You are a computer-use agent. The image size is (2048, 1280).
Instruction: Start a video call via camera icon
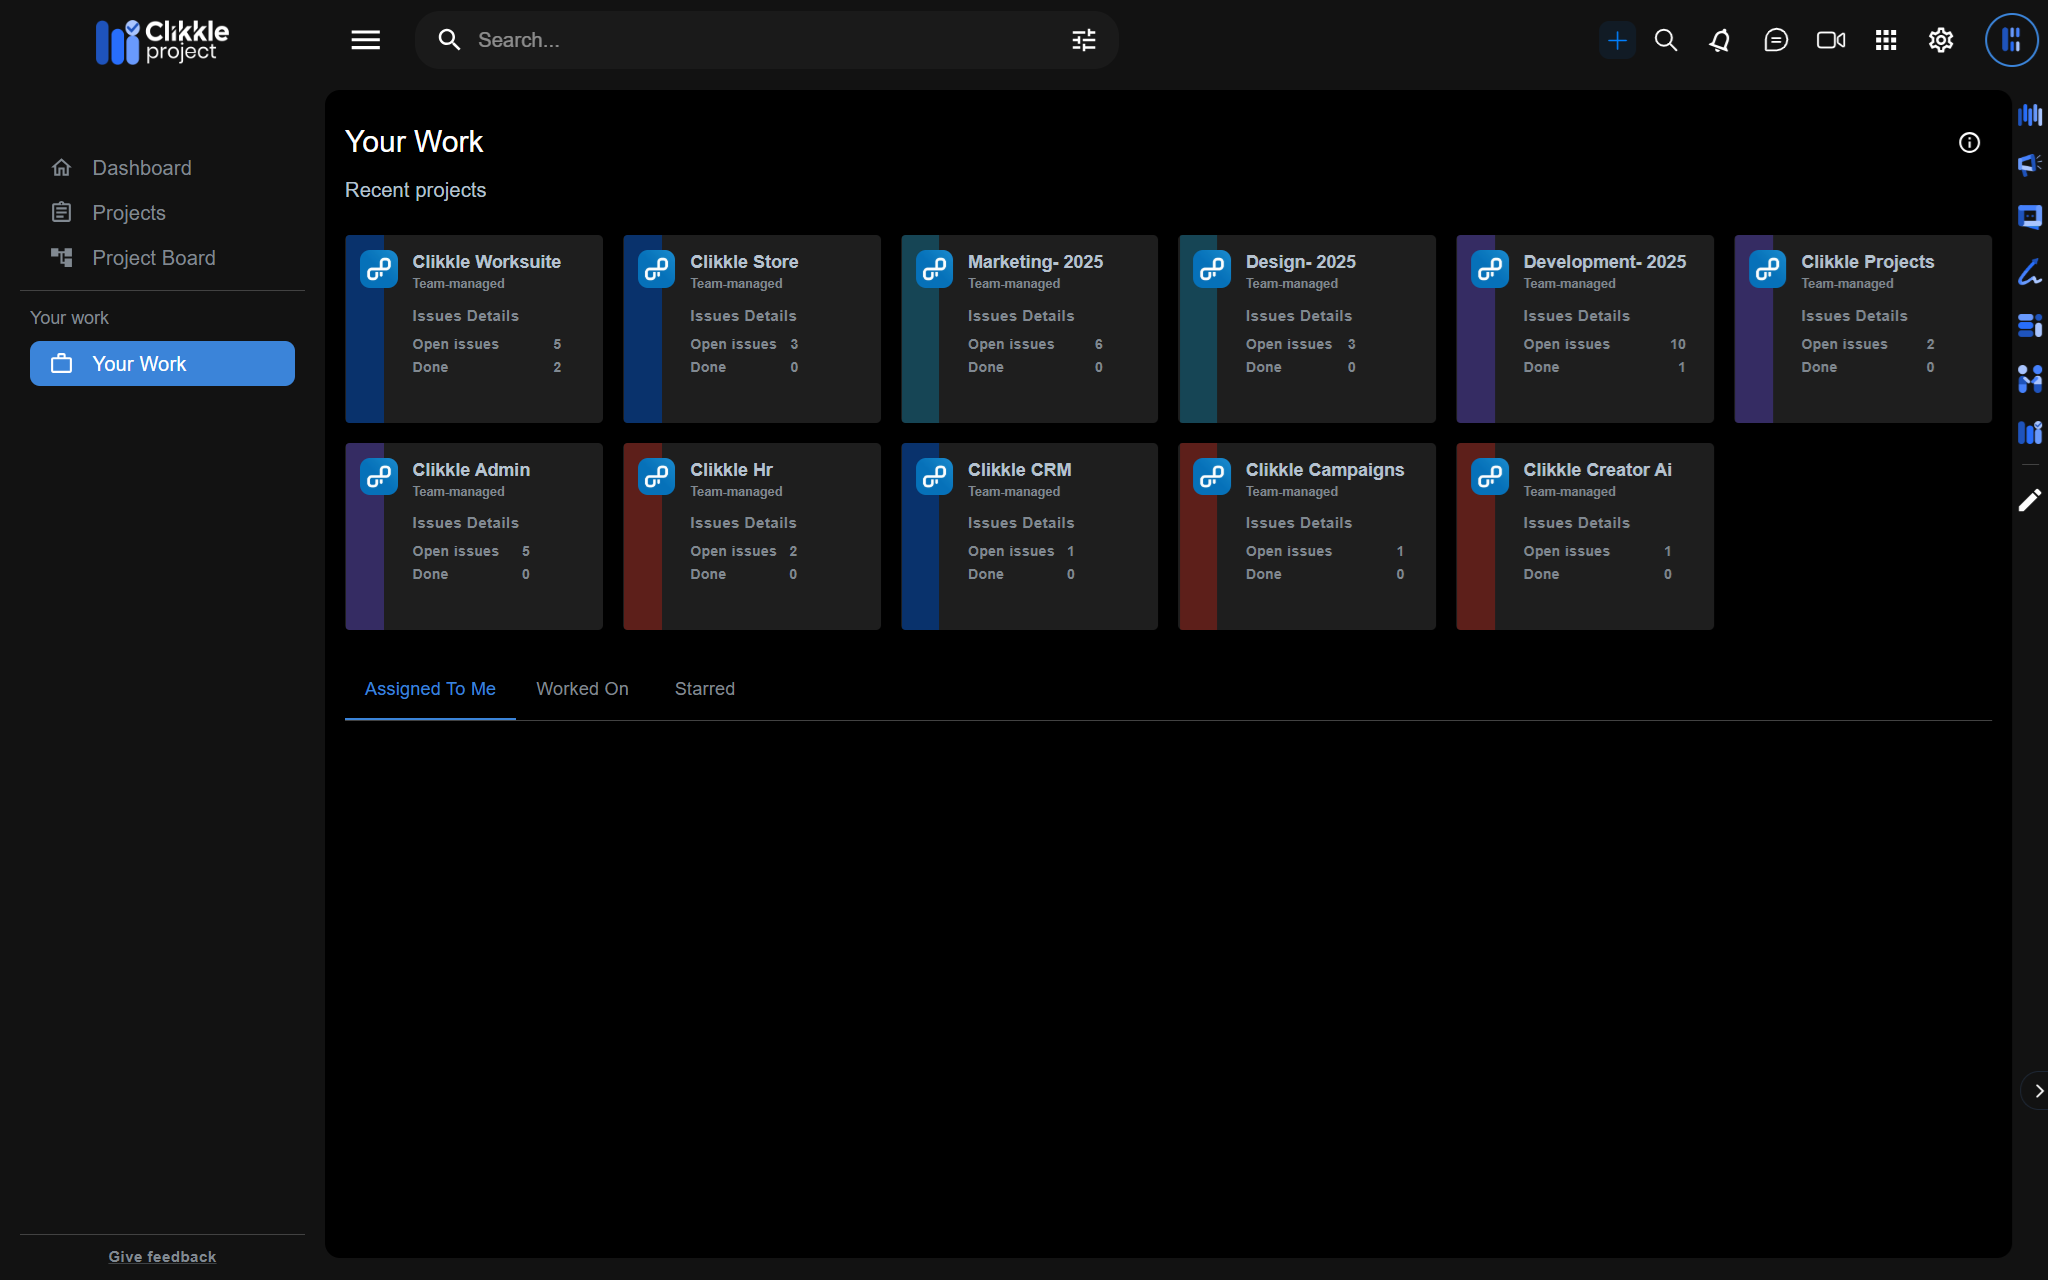point(1831,40)
